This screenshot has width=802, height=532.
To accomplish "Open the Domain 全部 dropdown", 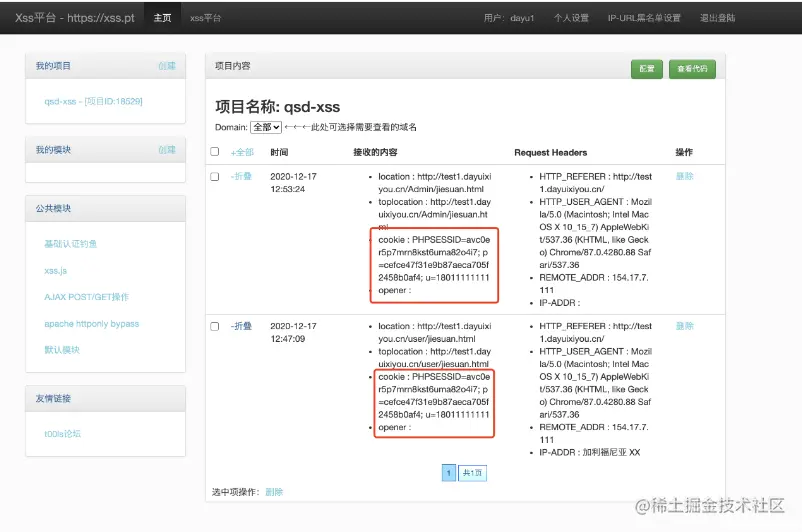I will (266, 127).
